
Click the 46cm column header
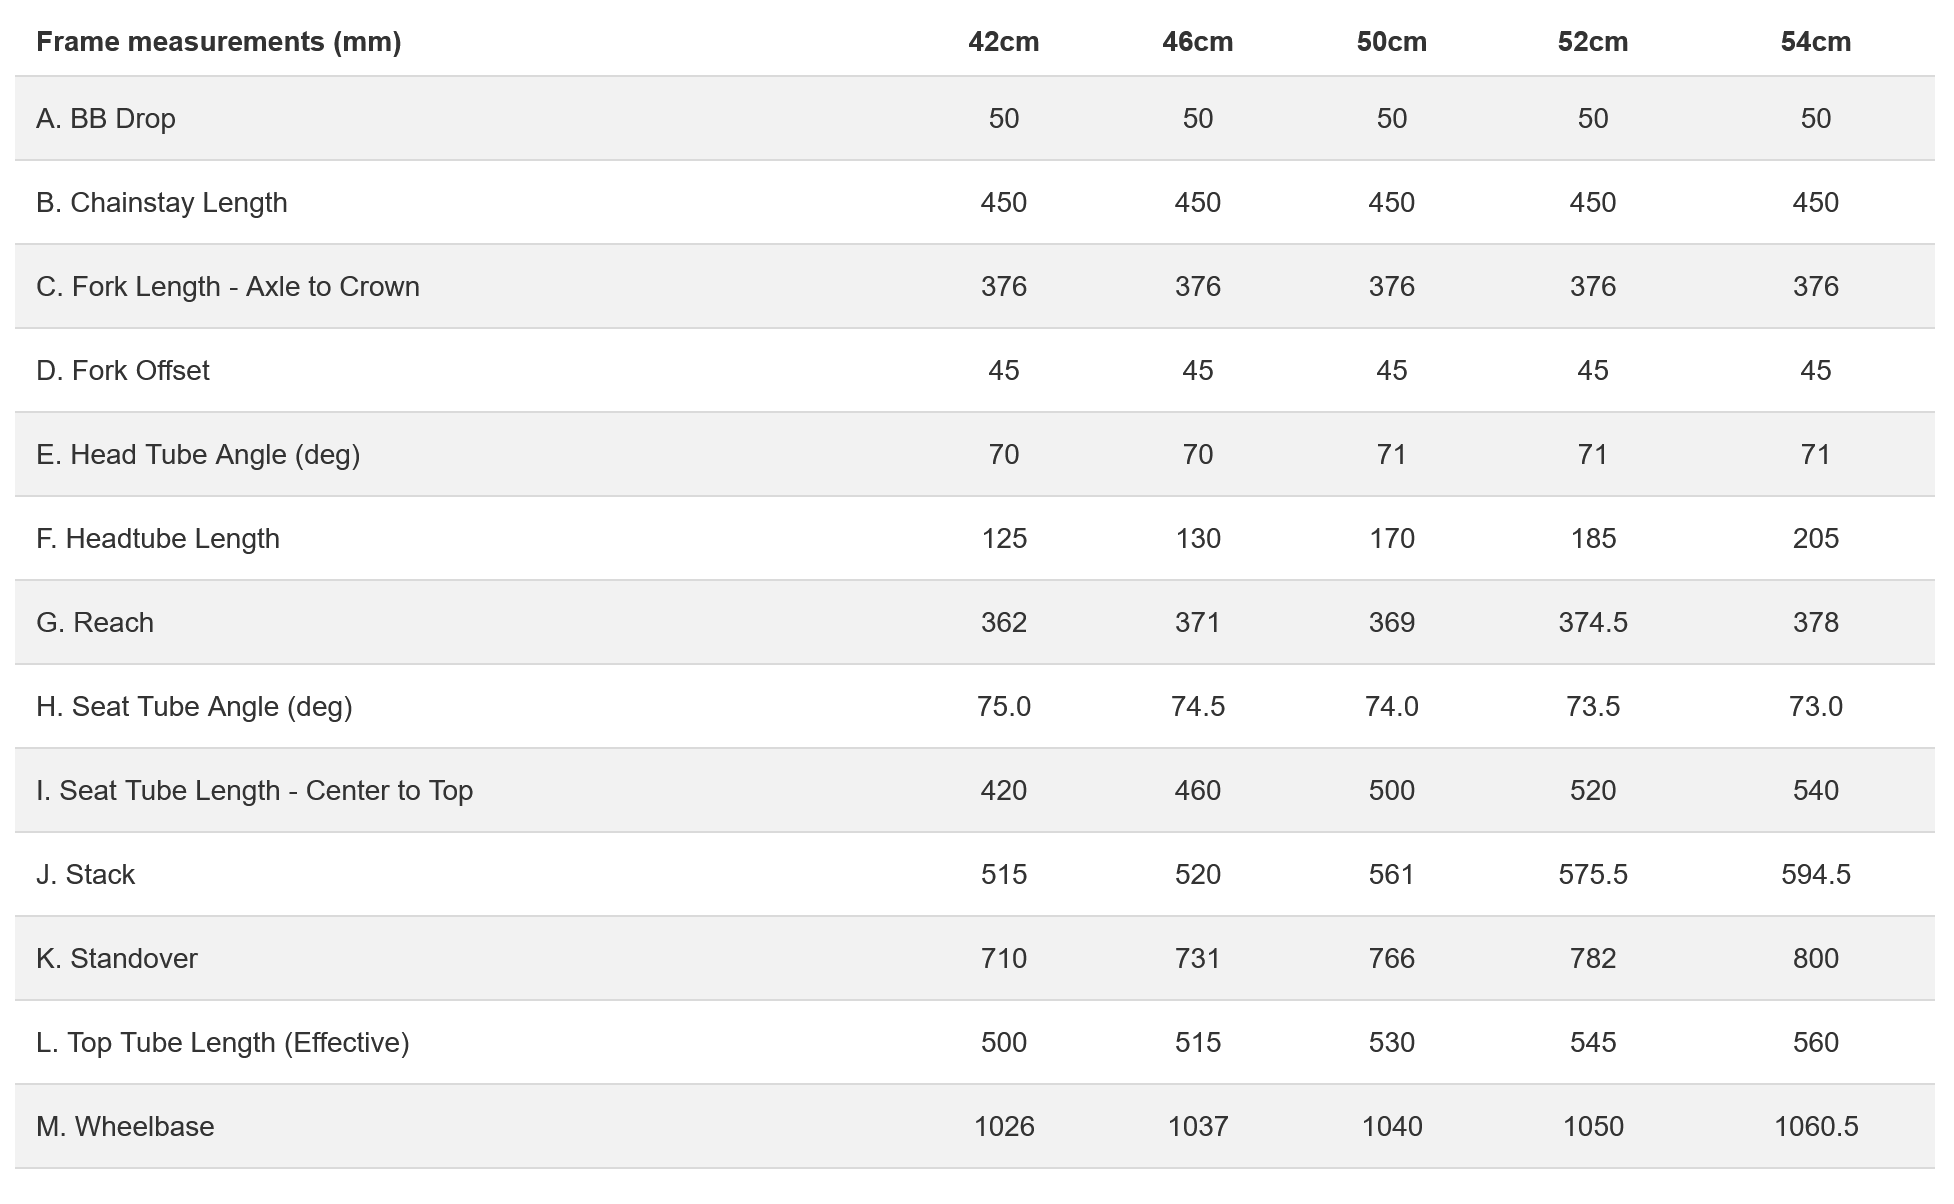[1197, 42]
